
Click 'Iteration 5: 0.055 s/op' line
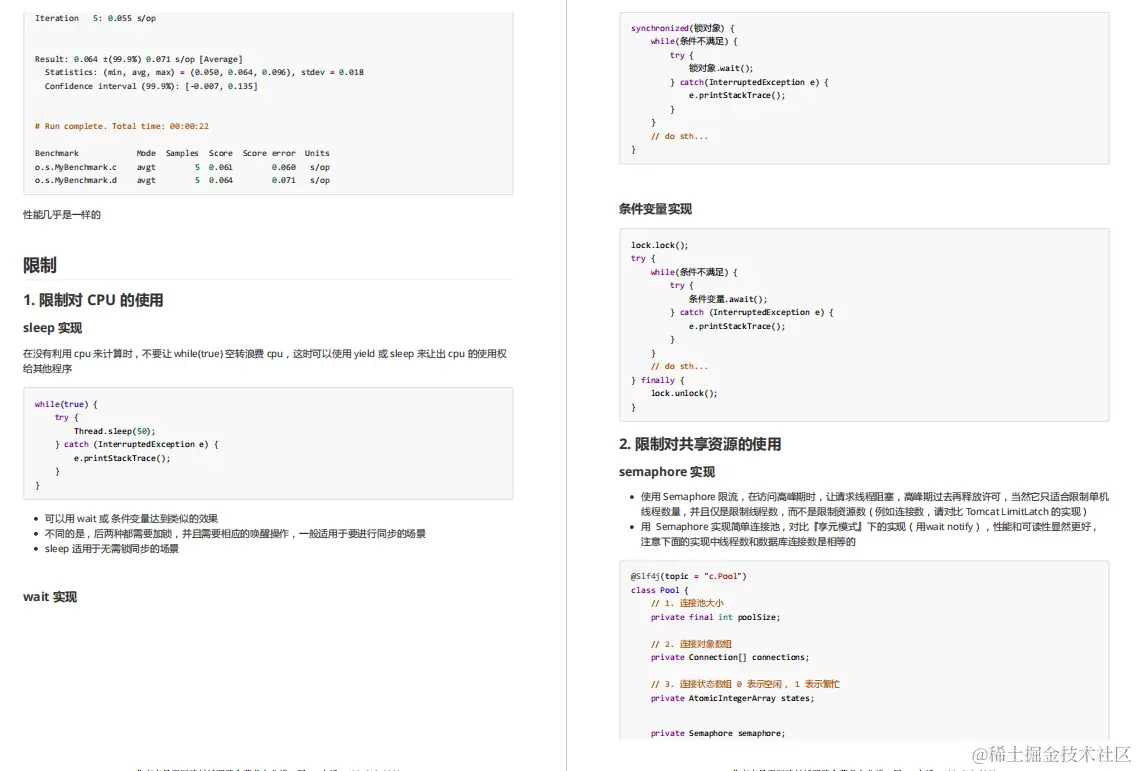click(x=95, y=18)
